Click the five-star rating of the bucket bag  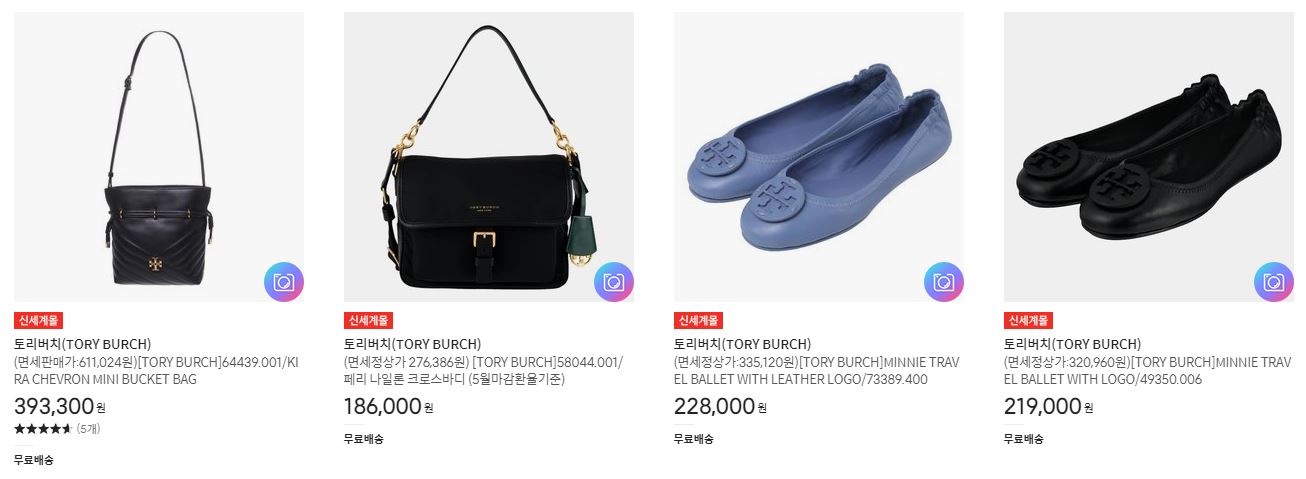[43, 429]
